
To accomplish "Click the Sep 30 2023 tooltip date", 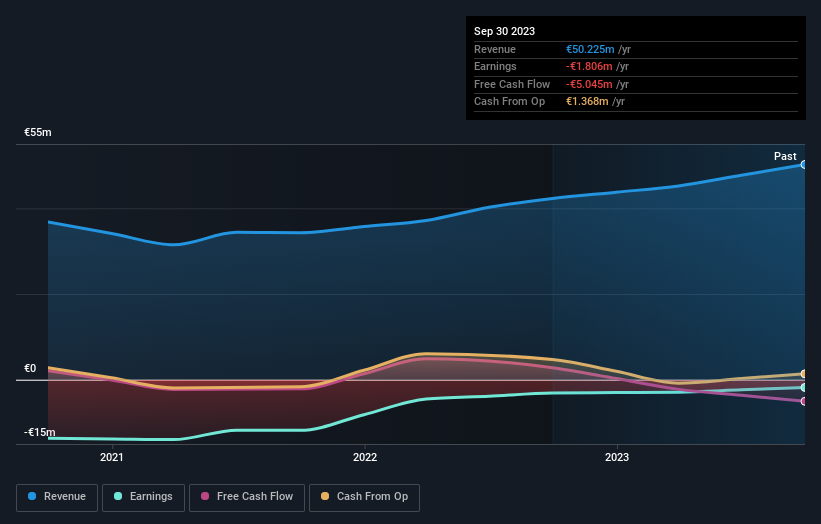I will (x=504, y=31).
